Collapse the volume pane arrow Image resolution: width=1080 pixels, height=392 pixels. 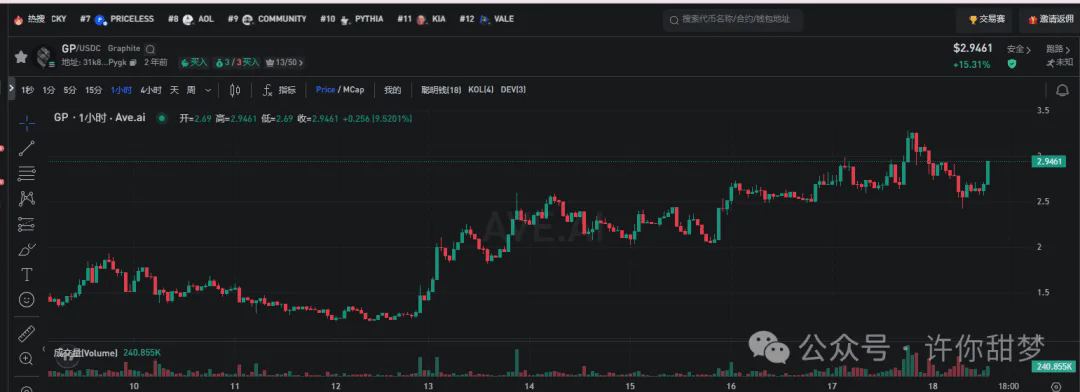45,350
